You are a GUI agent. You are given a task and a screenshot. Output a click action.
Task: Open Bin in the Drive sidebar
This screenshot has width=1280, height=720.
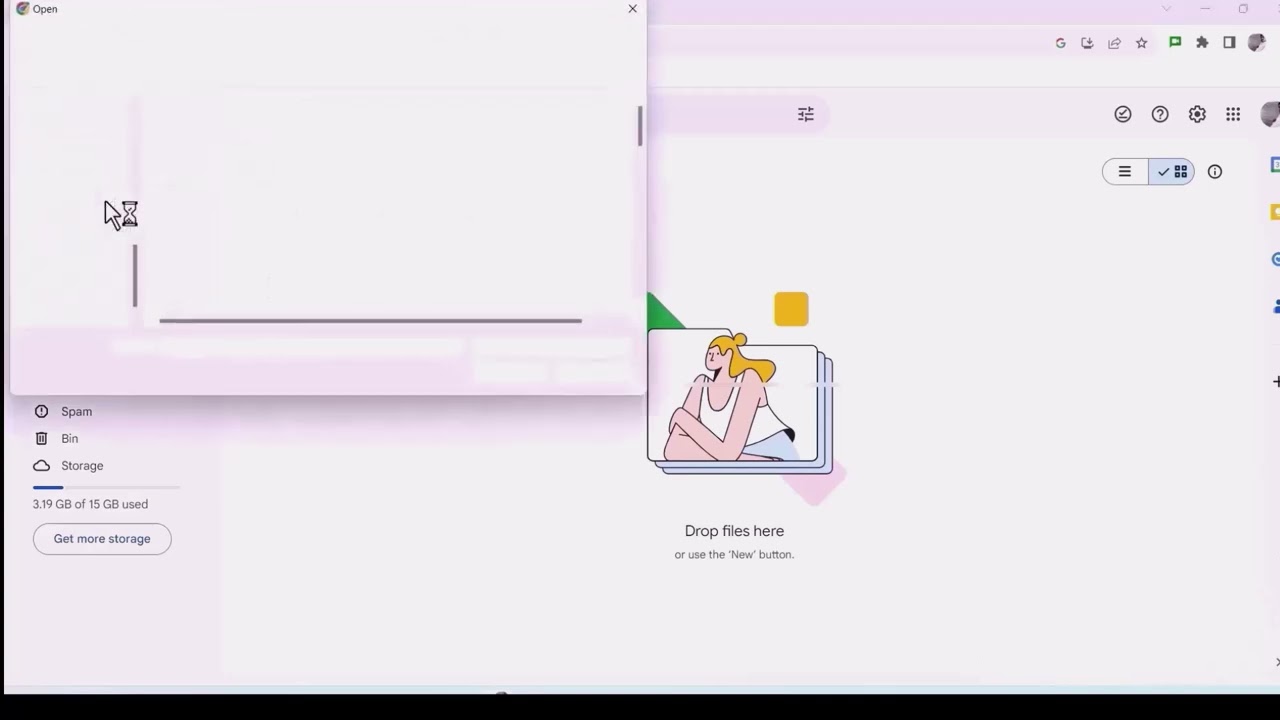(69, 438)
